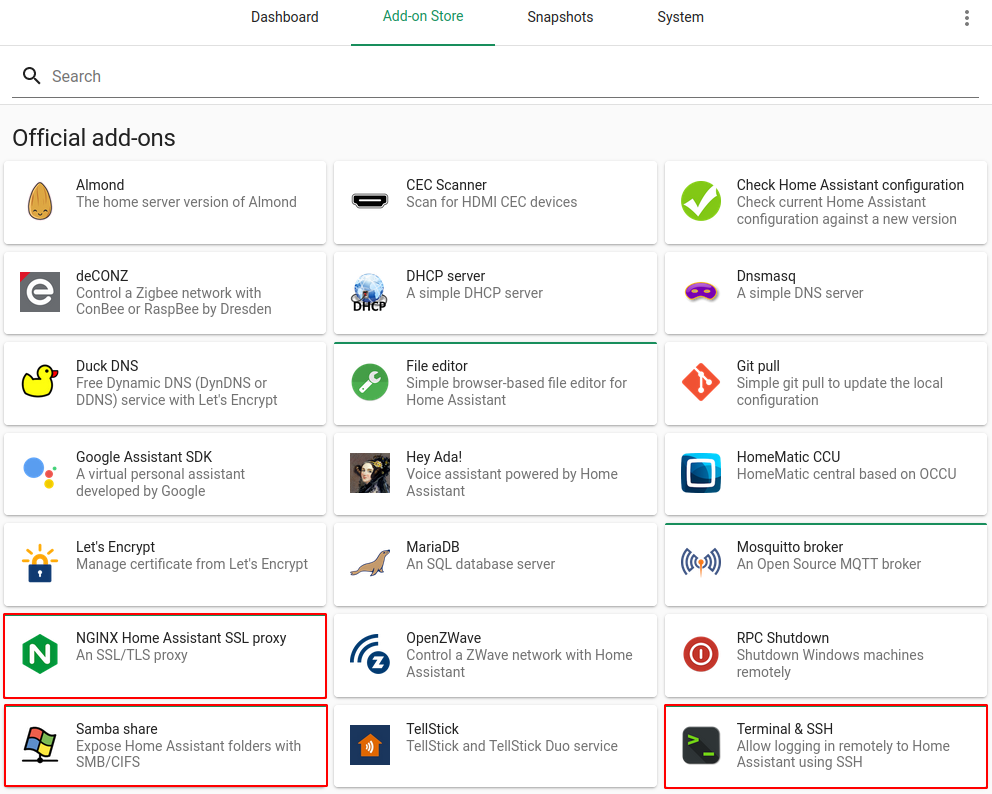Open Check Home Assistant configuration title
The width and height of the screenshot is (992, 794).
point(850,185)
